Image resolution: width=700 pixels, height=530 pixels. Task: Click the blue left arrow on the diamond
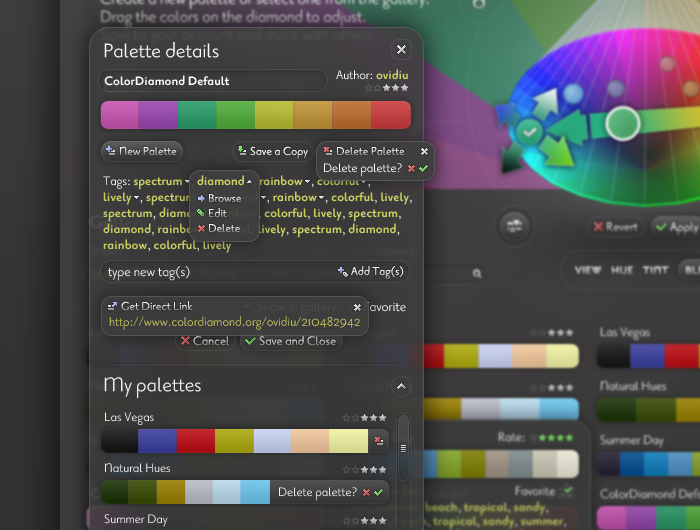pyautogui.click(x=505, y=115)
